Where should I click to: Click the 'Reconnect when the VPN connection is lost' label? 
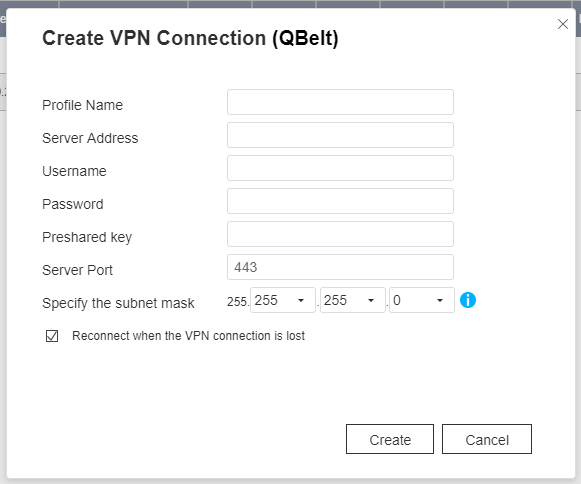pyautogui.click(x=188, y=336)
